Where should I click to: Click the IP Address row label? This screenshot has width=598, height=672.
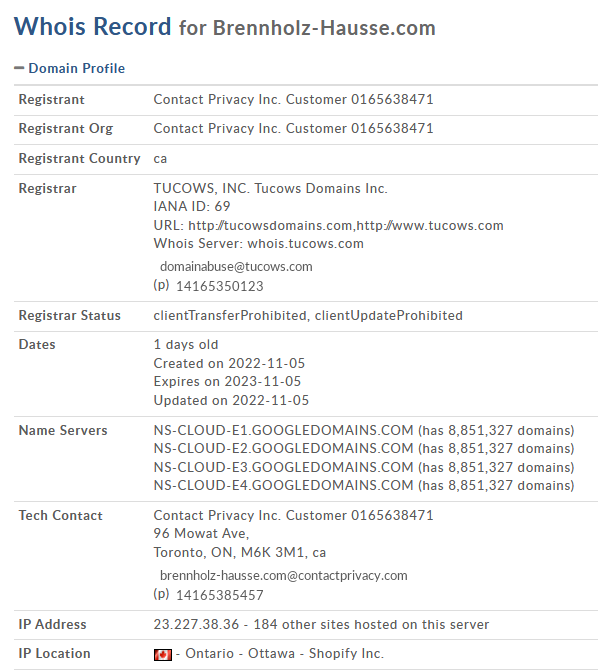tap(52, 624)
